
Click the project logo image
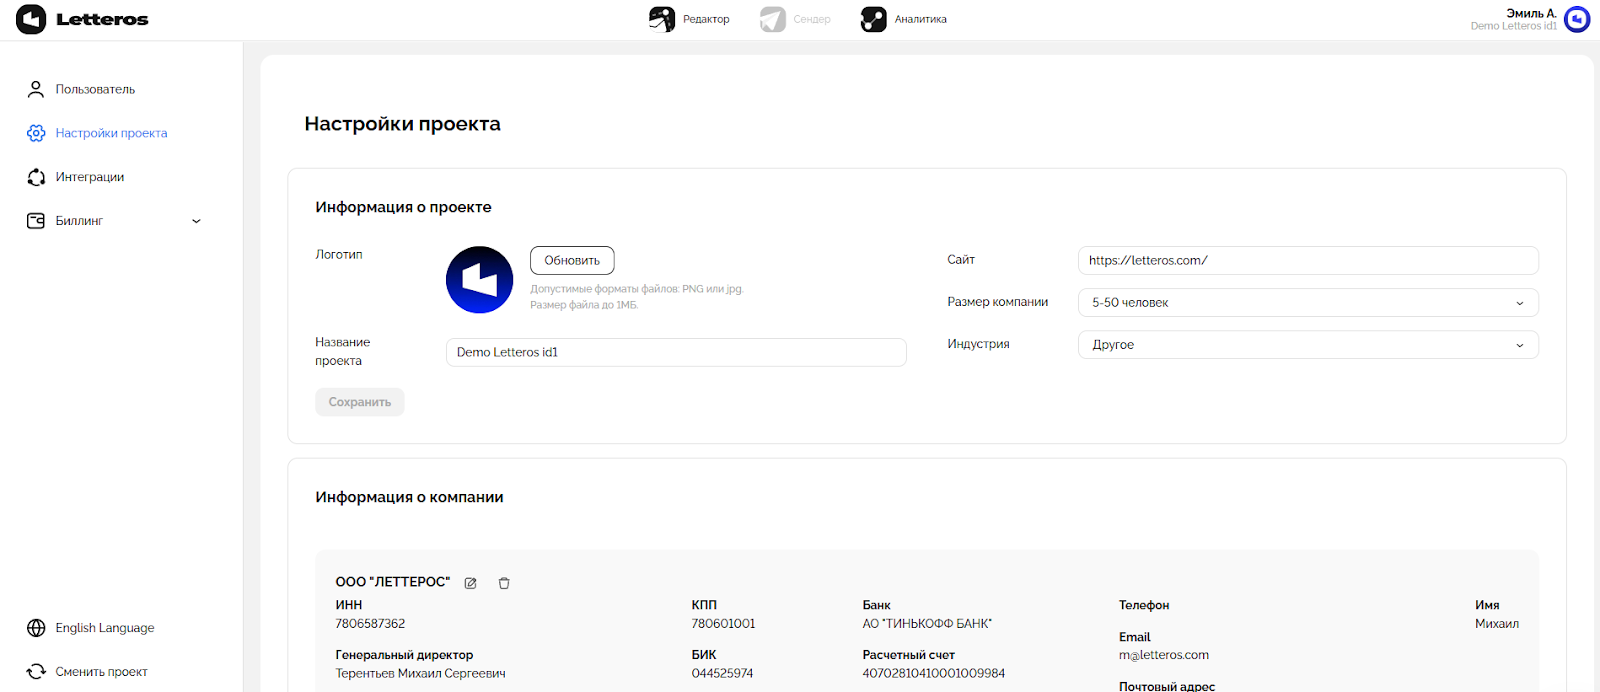click(479, 280)
